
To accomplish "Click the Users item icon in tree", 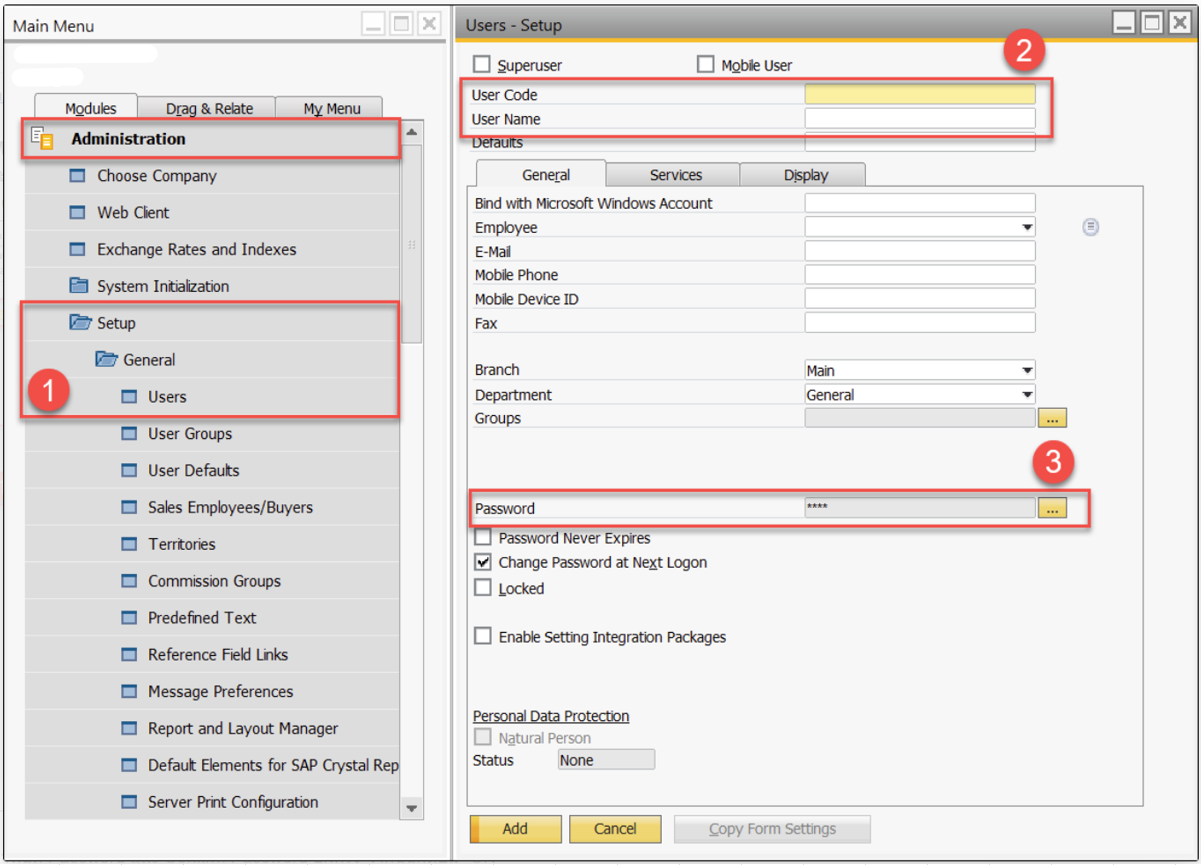I will point(129,397).
